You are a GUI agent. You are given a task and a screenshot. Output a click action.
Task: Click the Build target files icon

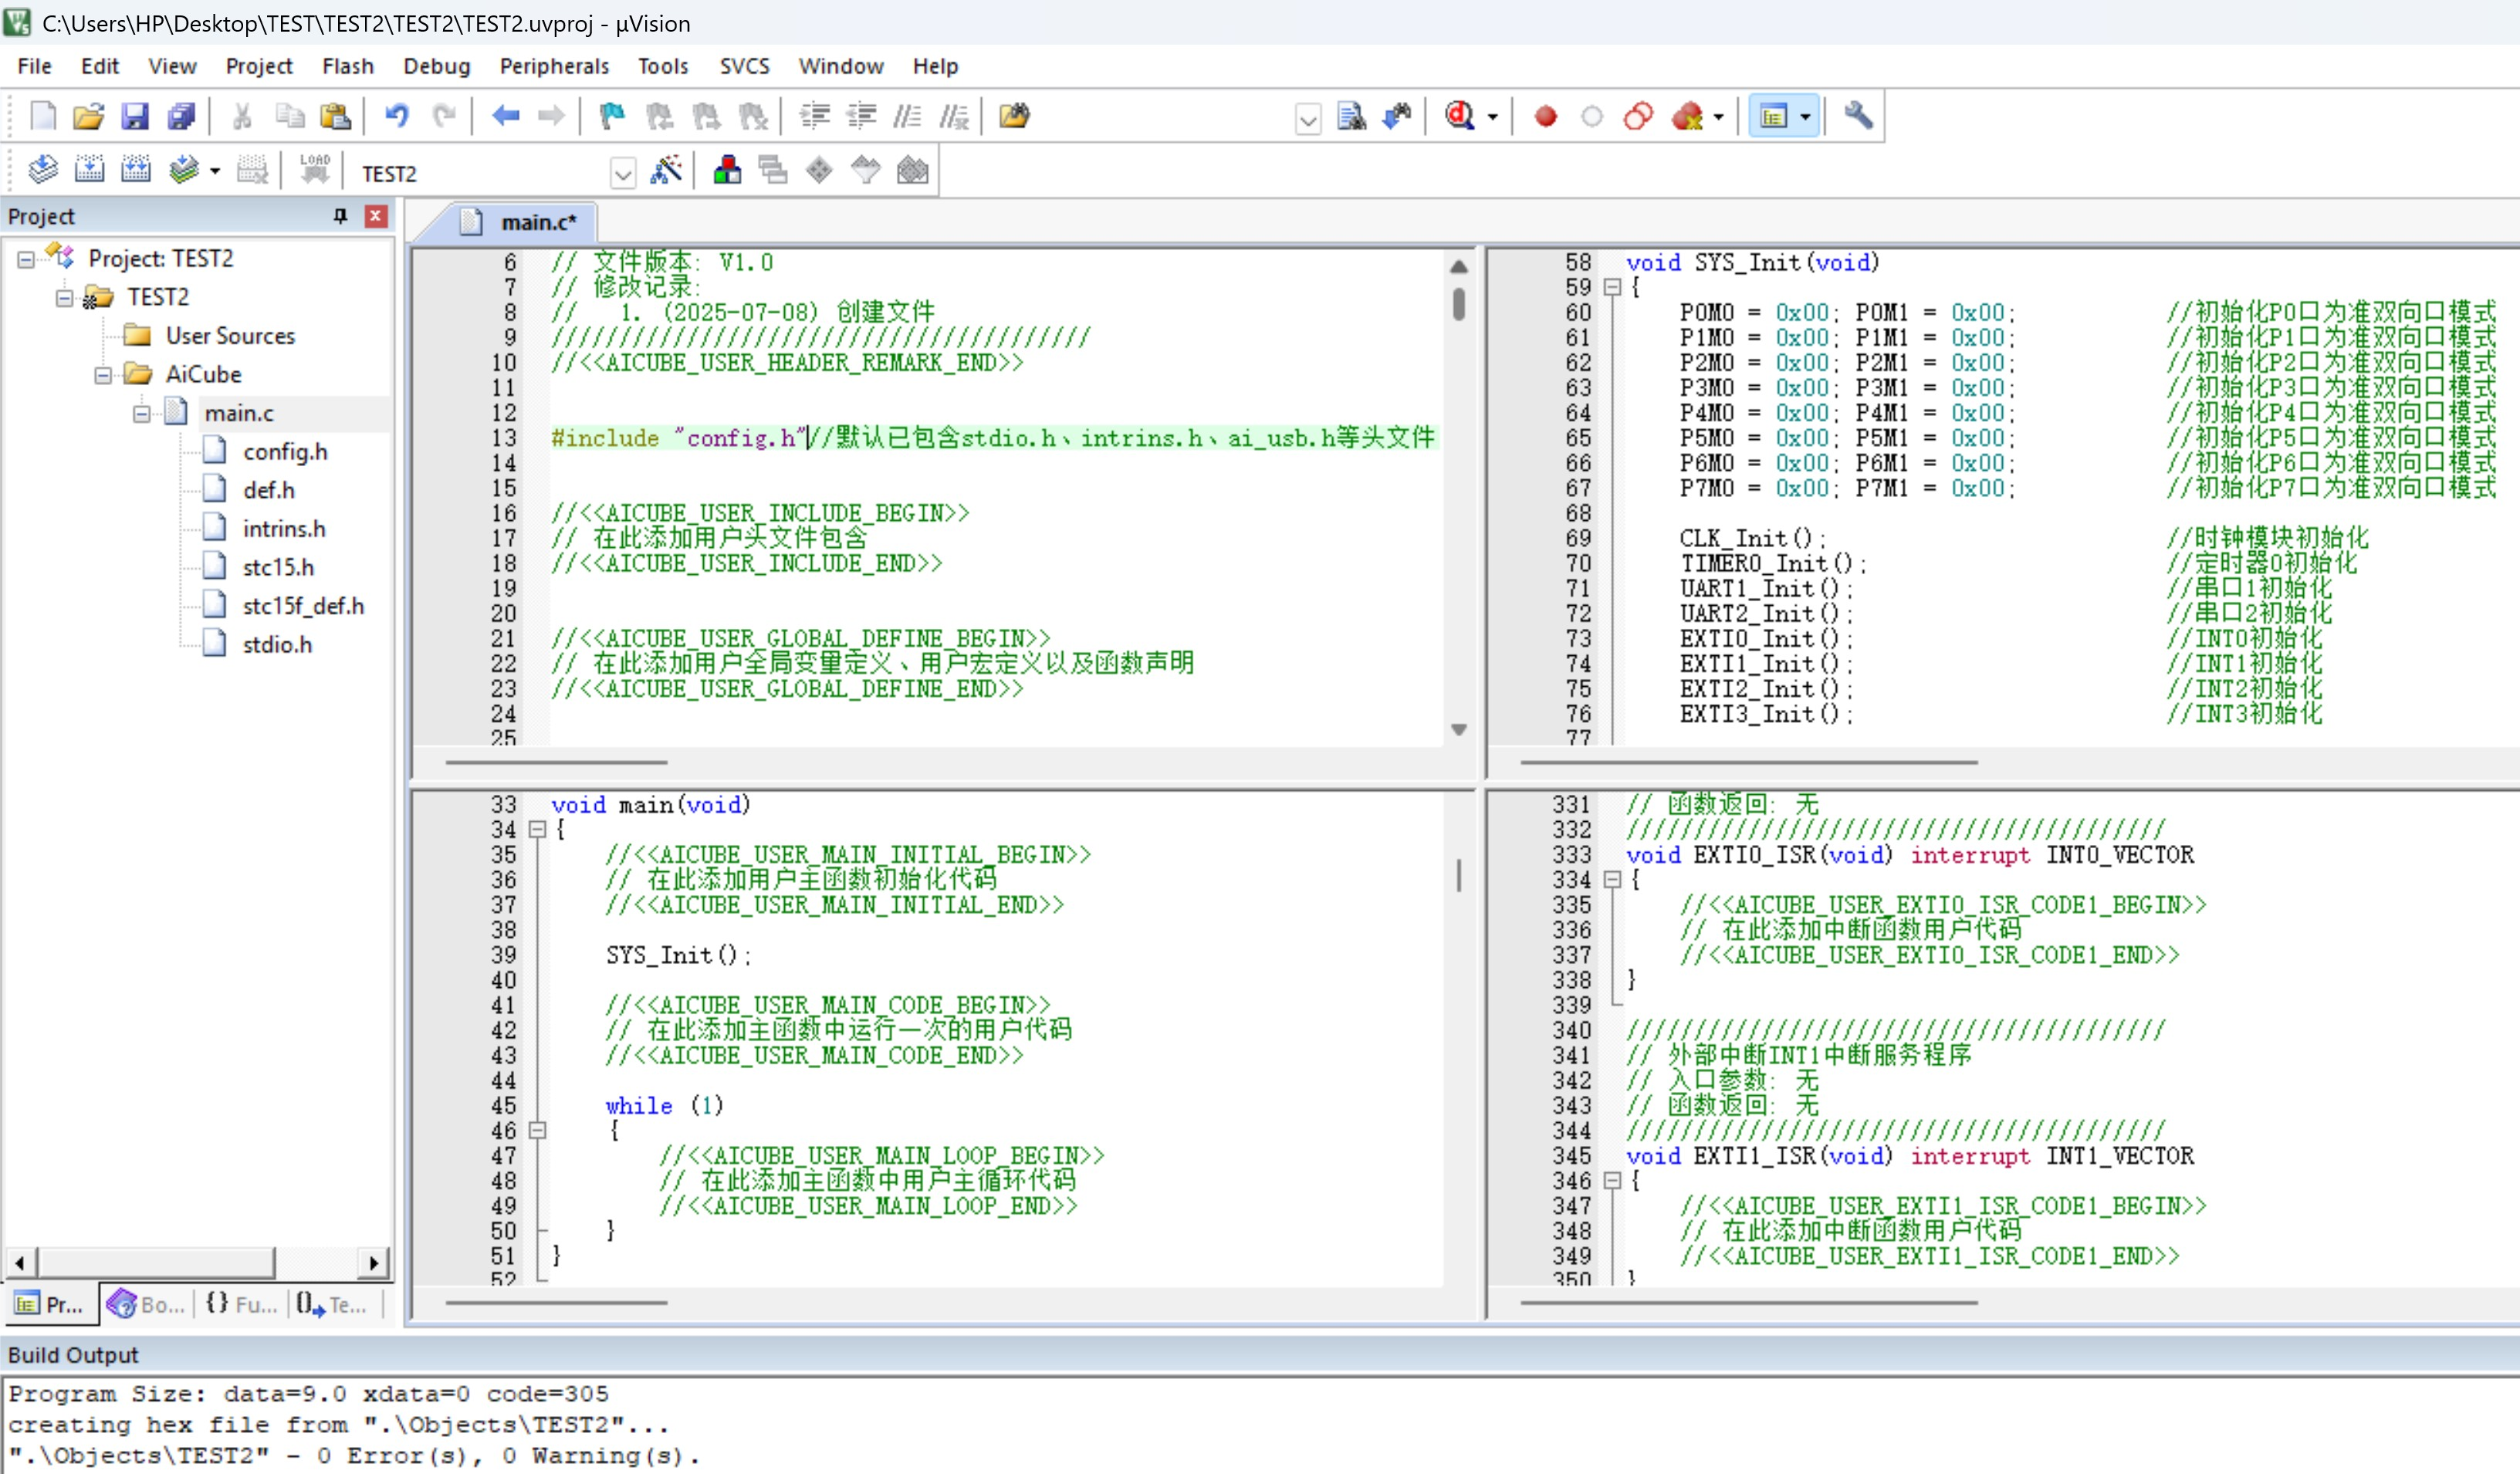pyautogui.click(x=89, y=171)
